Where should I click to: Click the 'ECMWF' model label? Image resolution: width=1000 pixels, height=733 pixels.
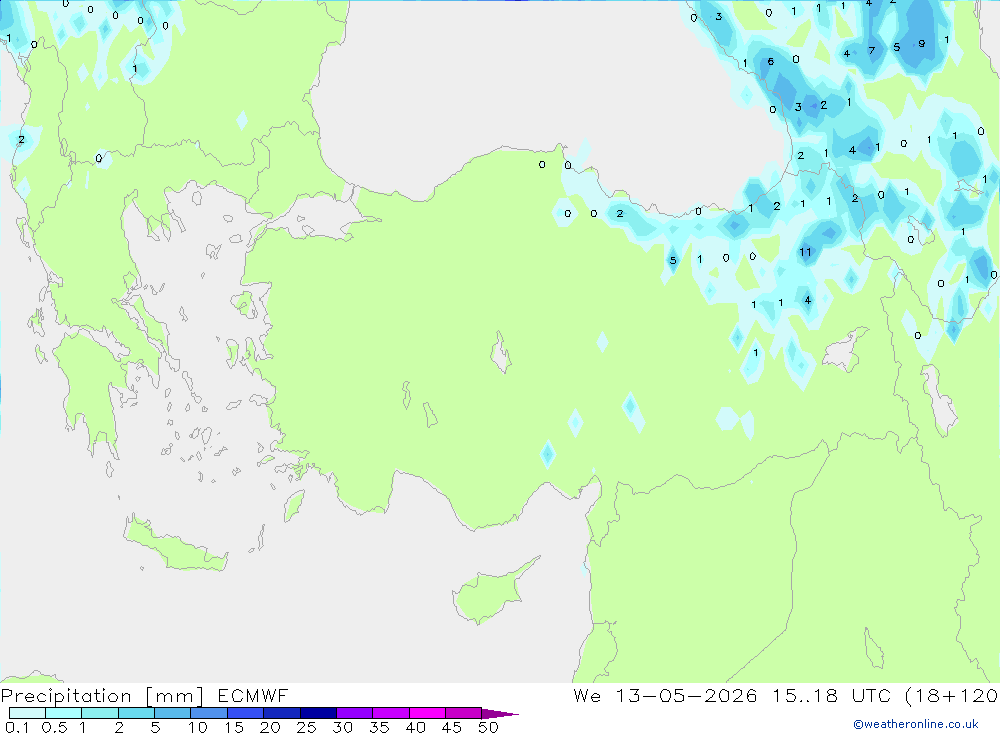click(x=253, y=695)
